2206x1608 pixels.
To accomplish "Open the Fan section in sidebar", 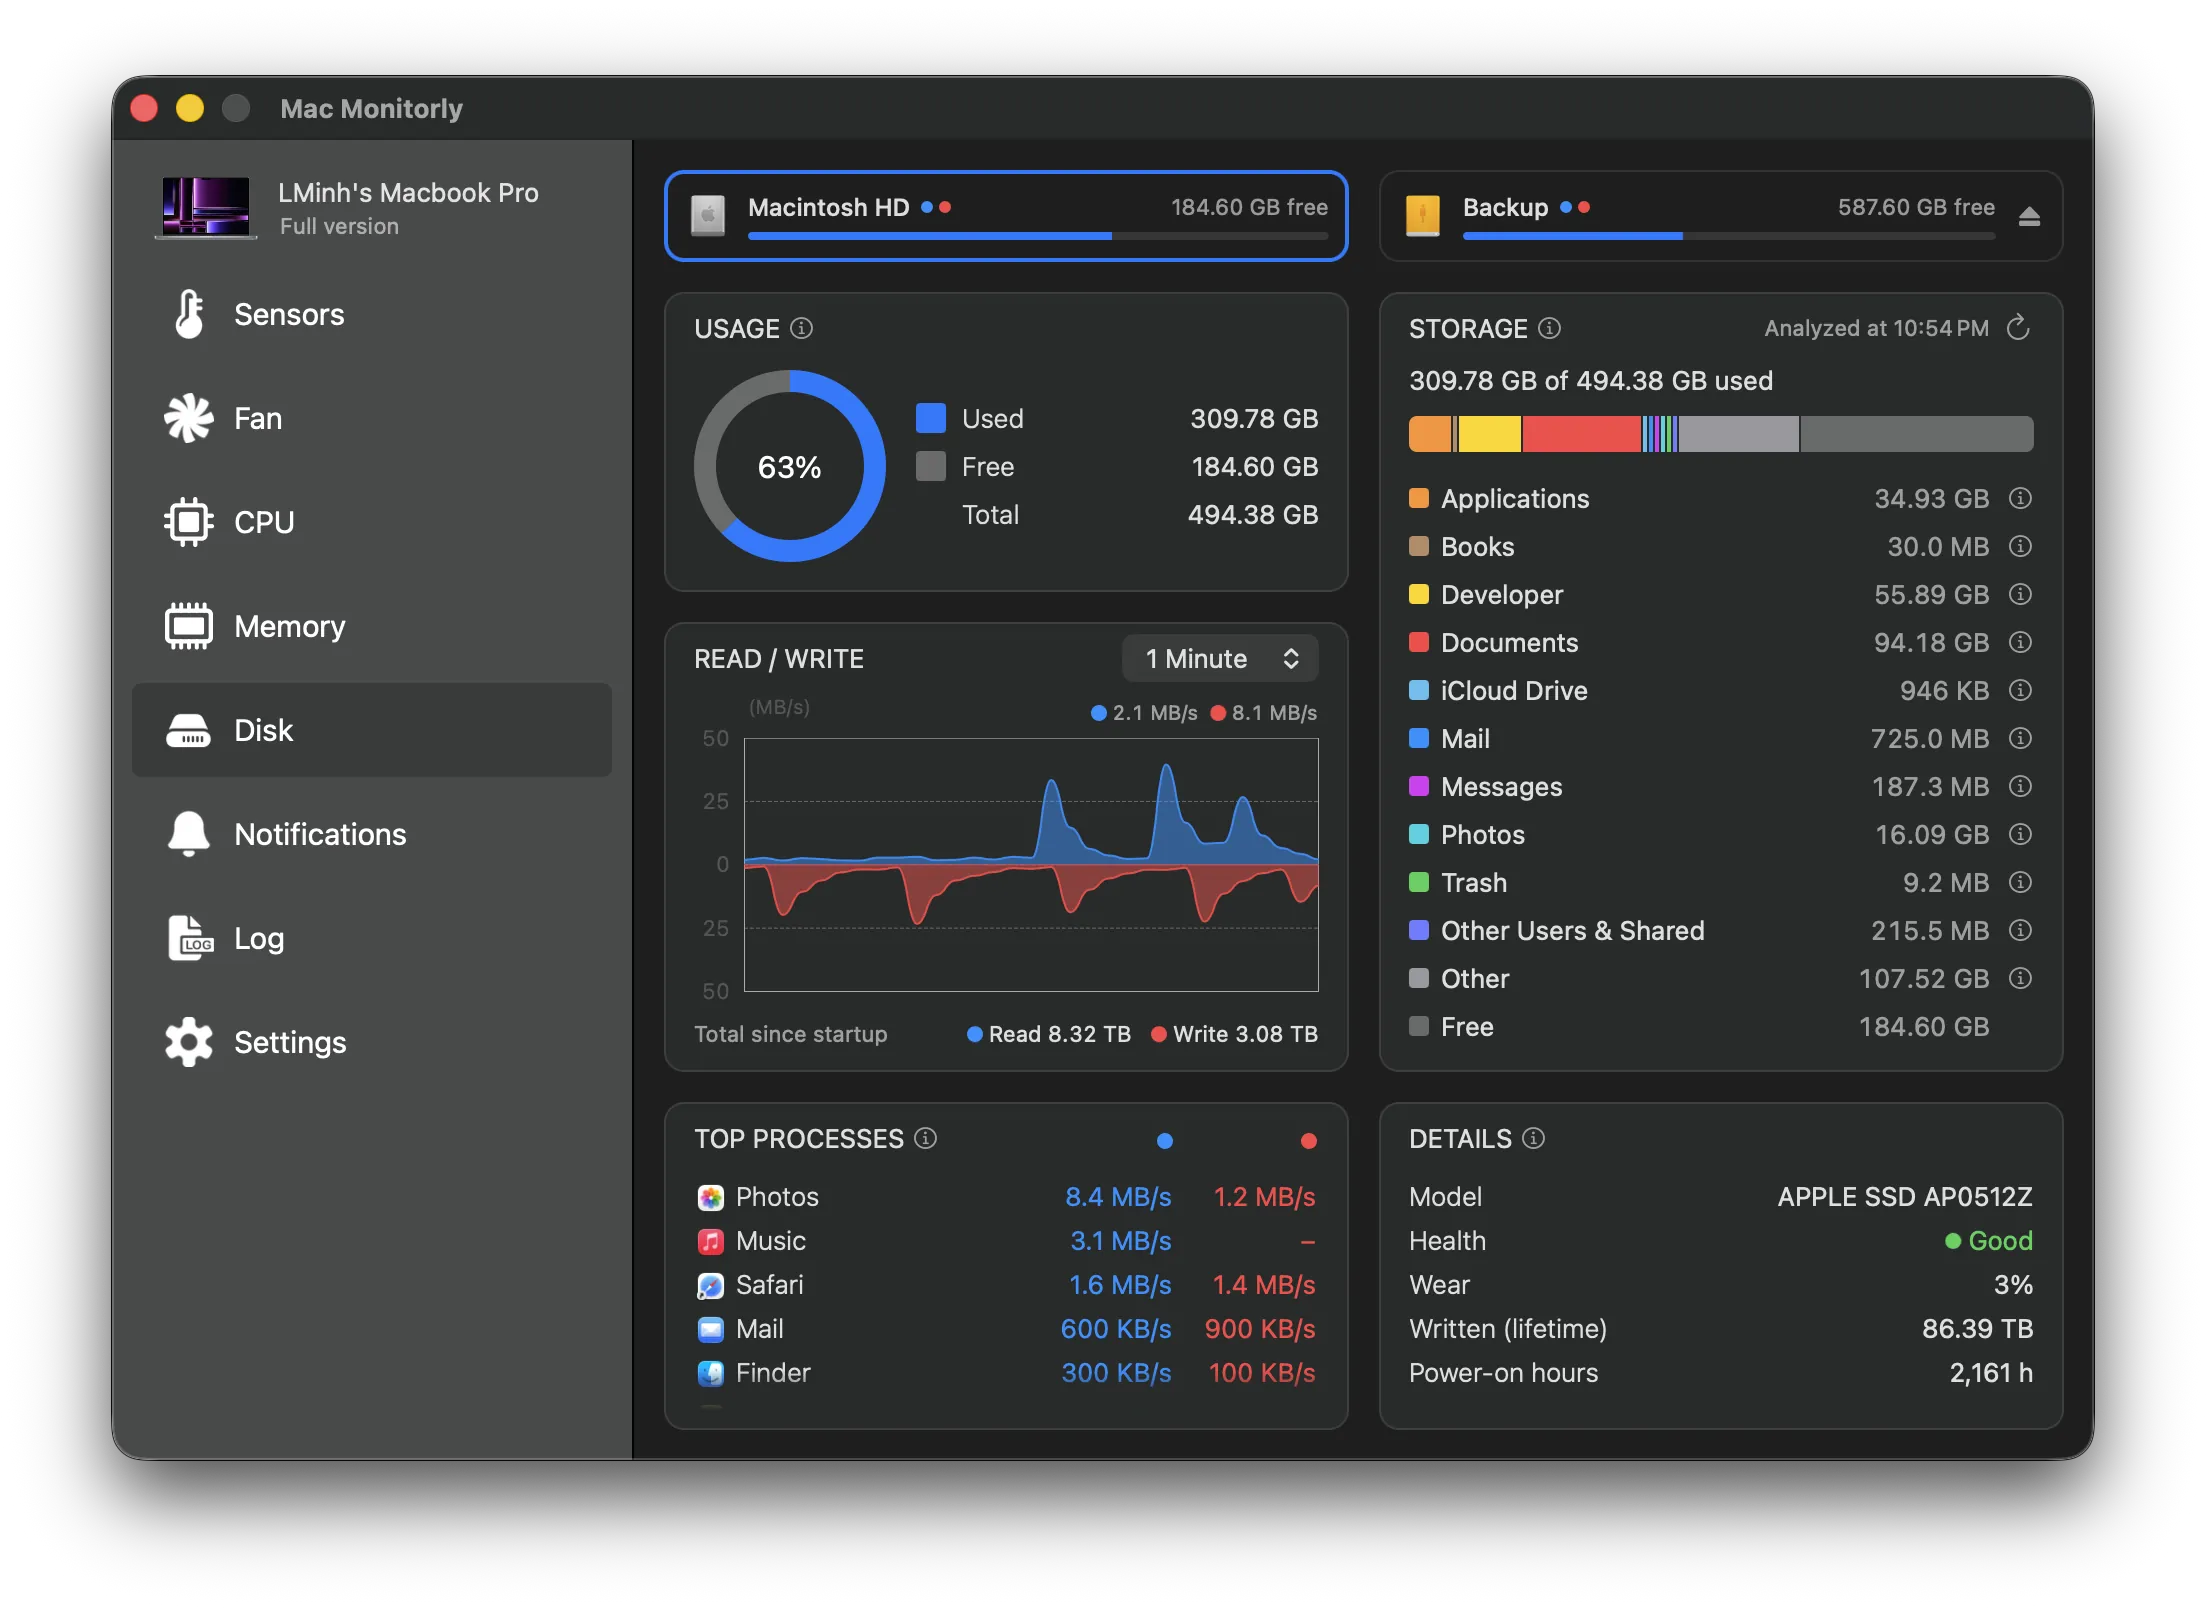I will [371, 418].
